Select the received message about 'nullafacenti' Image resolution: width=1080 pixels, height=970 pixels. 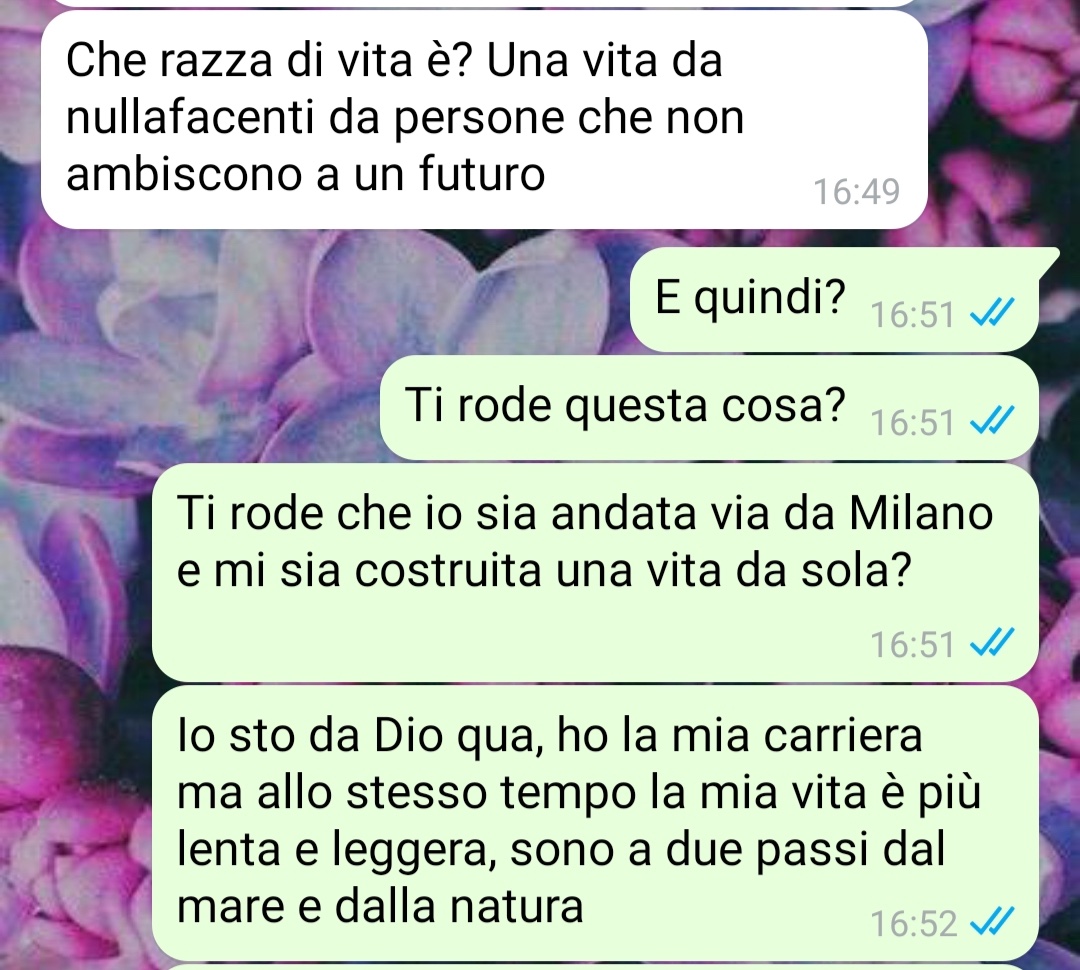click(x=484, y=119)
